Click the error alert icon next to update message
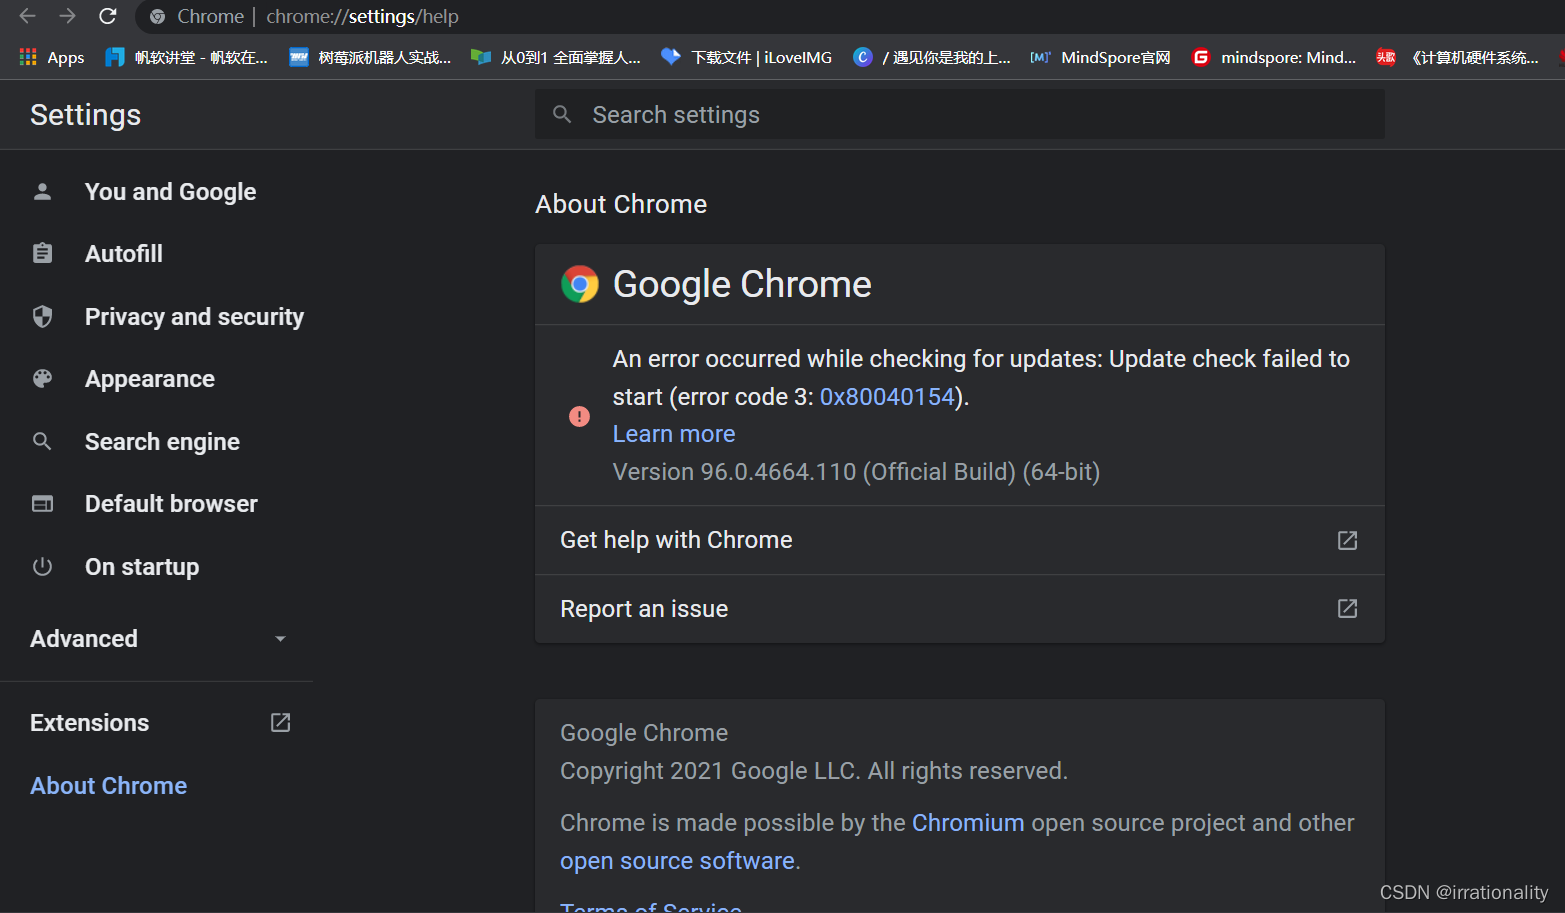This screenshot has height=913, width=1565. [579, 416]
